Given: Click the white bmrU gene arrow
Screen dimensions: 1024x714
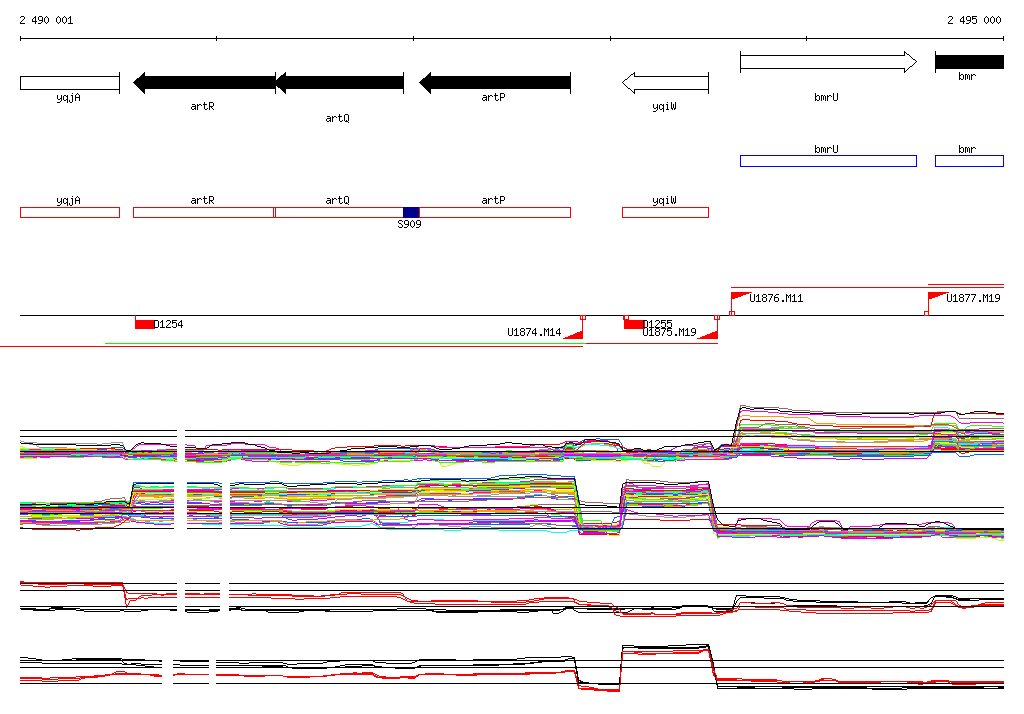Looking at the screenshot, I should point(828,62).
